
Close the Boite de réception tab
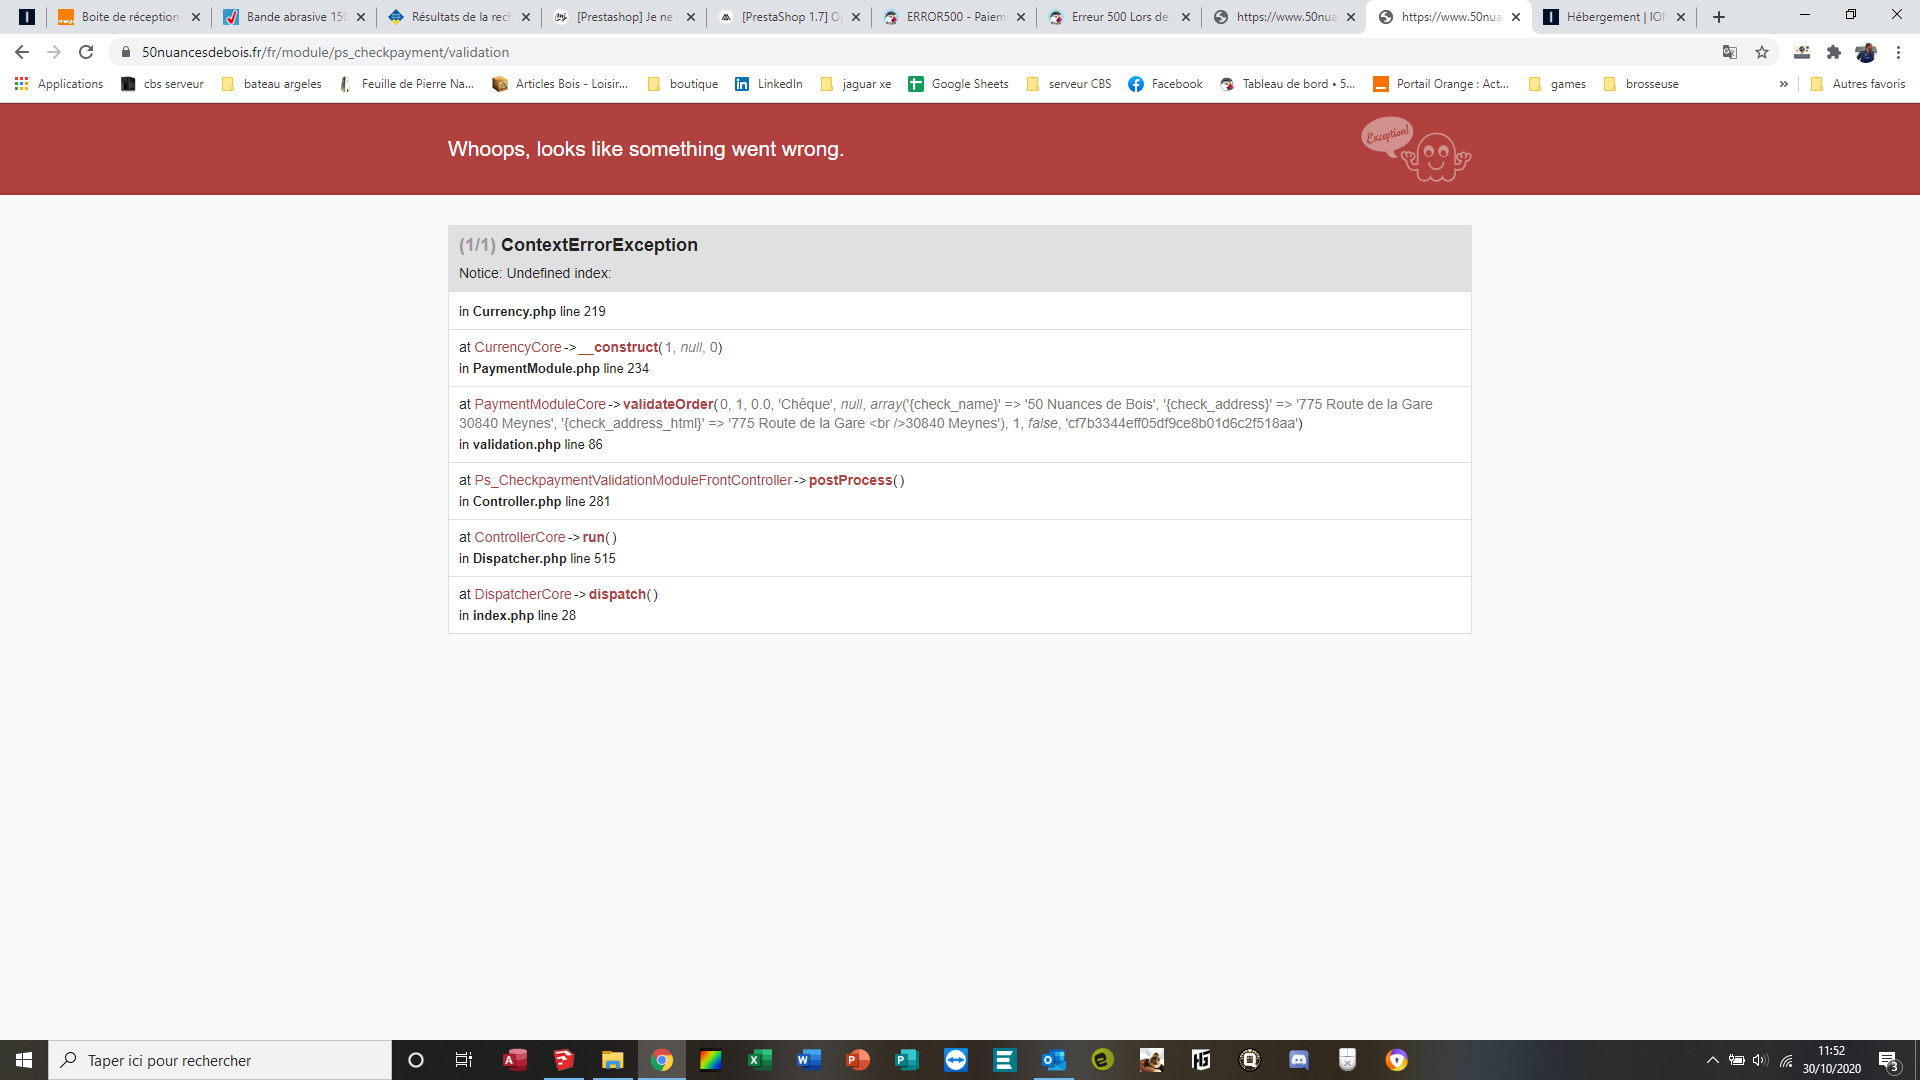tap(196, 17)
